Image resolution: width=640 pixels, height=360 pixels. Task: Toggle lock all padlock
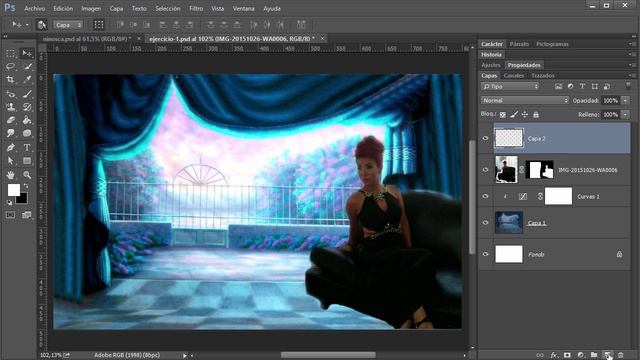[536, 115]
